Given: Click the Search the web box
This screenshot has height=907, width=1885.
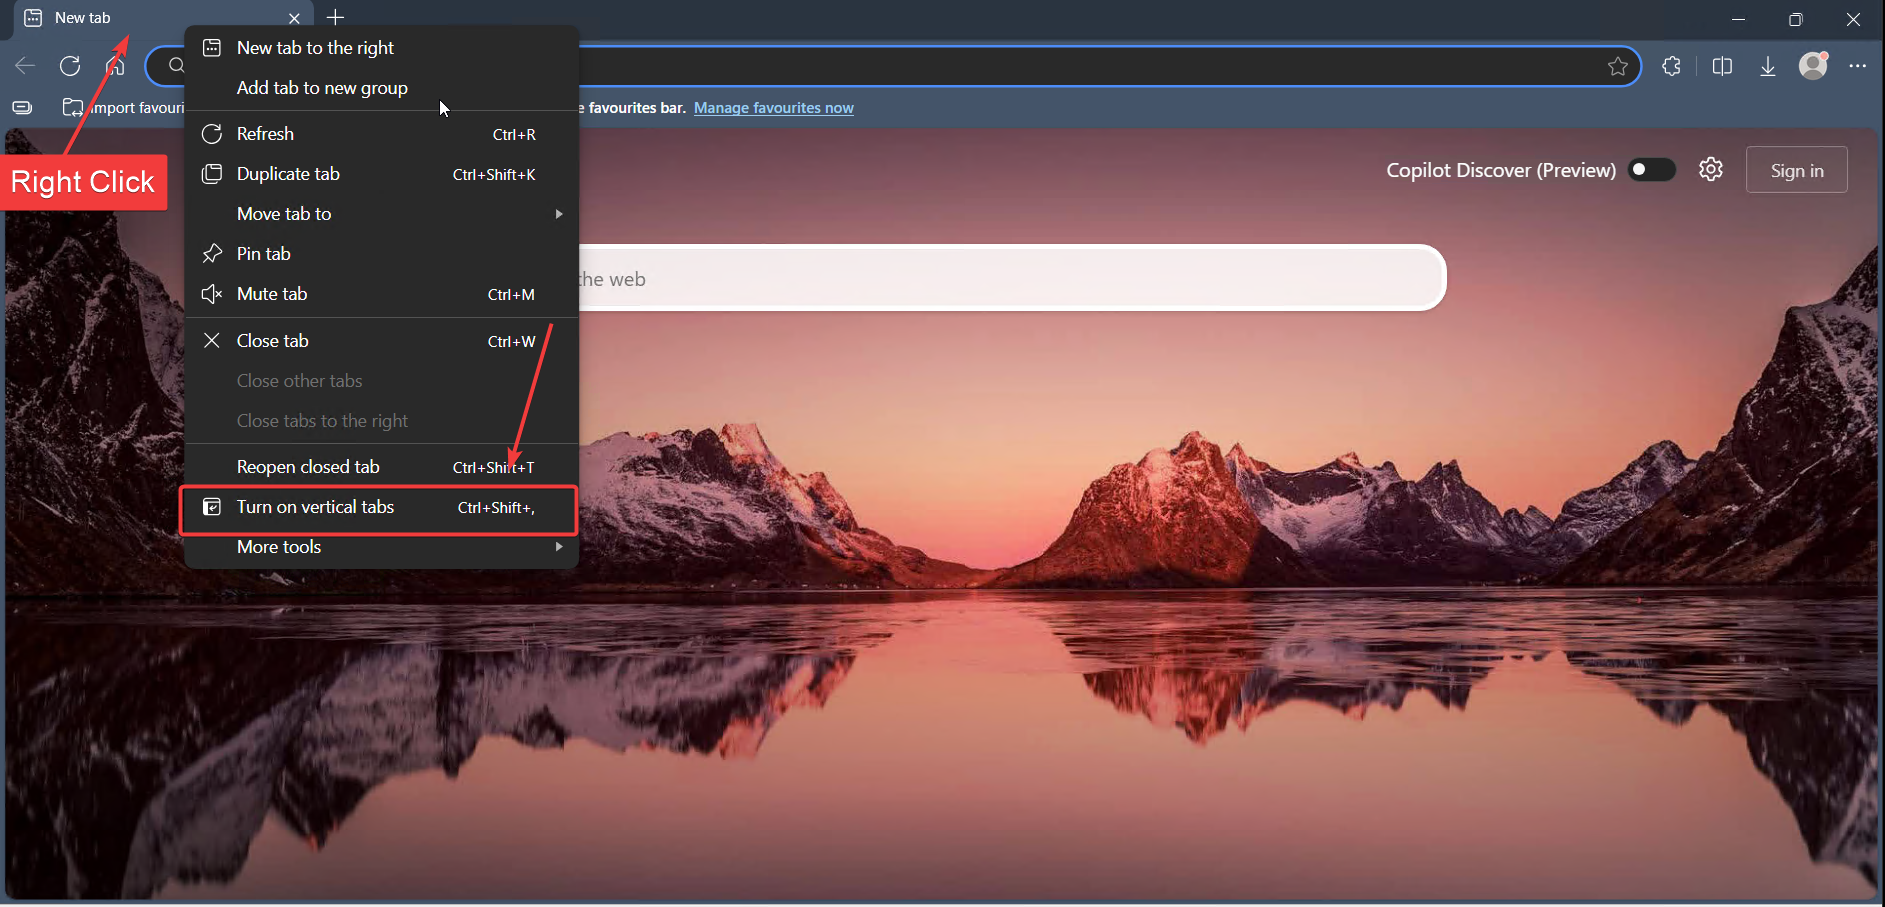Looking at the screenshot, I should click(x=1000, y=278).
